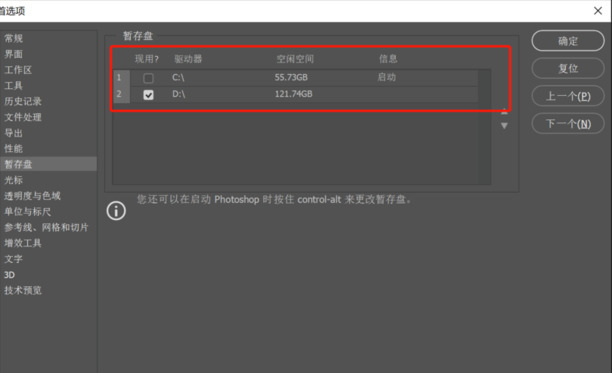Open the 3D preferences category
612x373 pixels.
click(x=9, y=275)
